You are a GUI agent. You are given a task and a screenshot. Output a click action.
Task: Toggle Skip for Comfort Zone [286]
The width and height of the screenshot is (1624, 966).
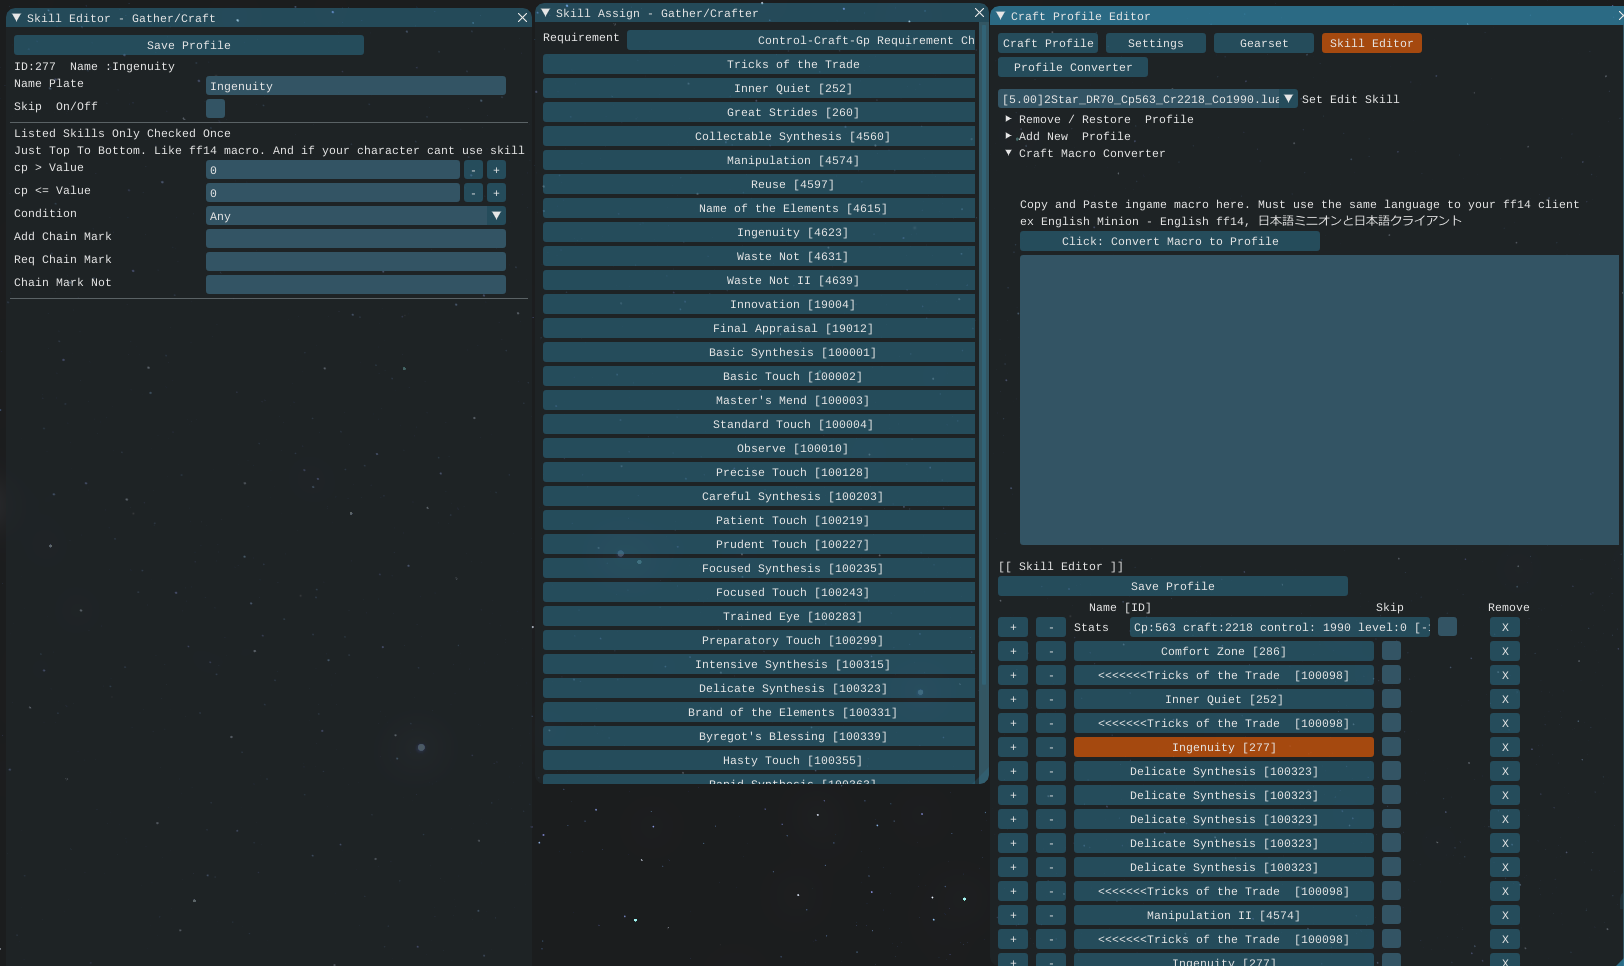(1391, 651)
